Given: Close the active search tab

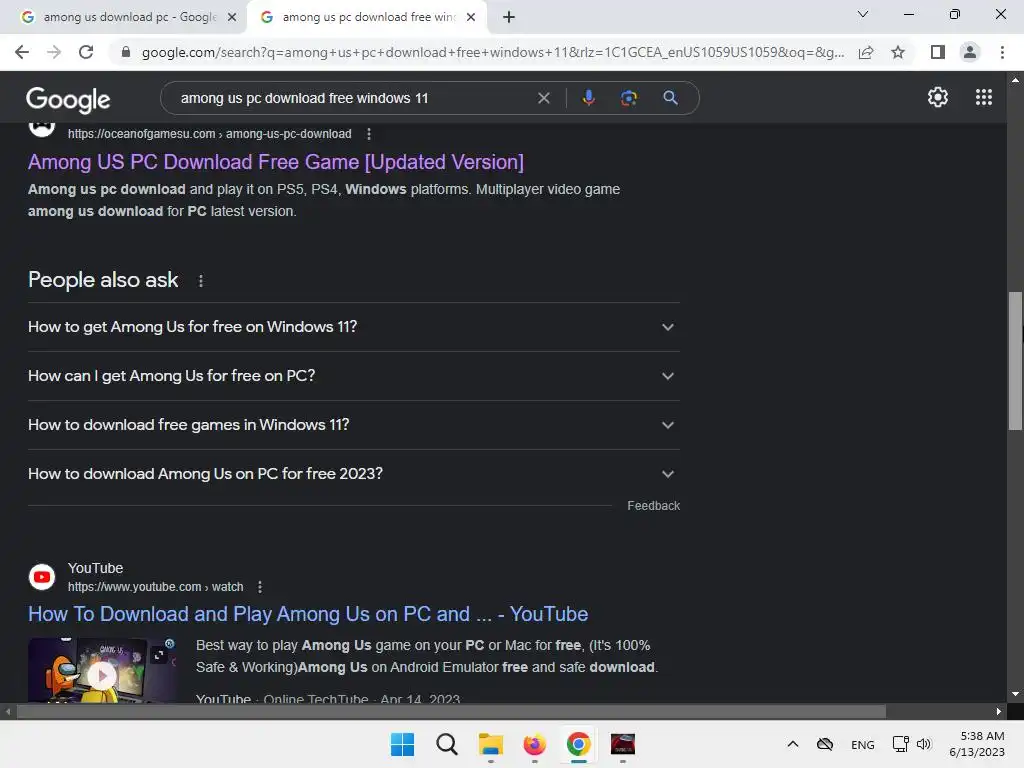Looking at the screenshot, I should point(471,18).
